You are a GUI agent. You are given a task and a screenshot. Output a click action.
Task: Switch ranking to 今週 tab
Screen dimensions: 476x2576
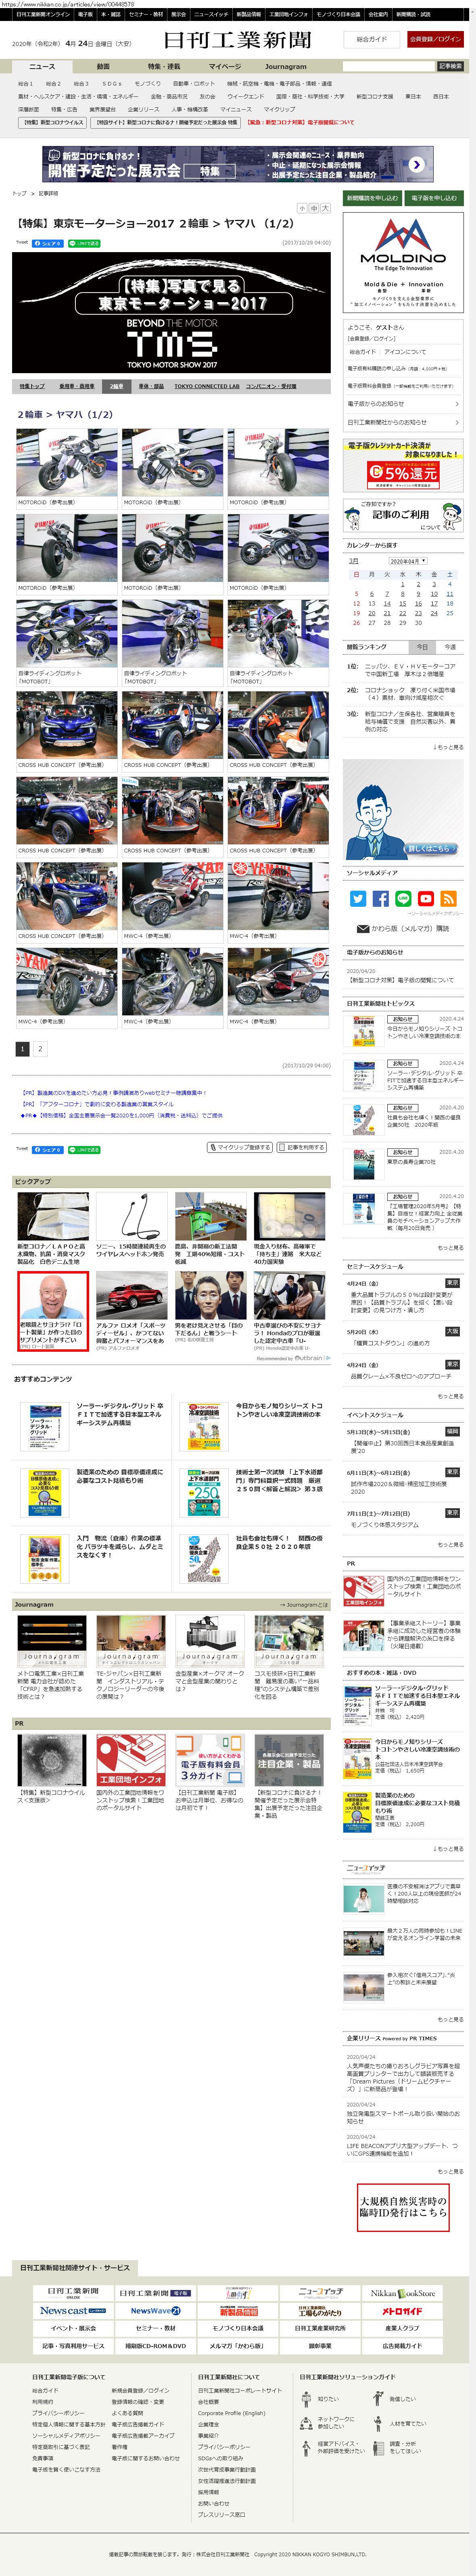(450, 647)
